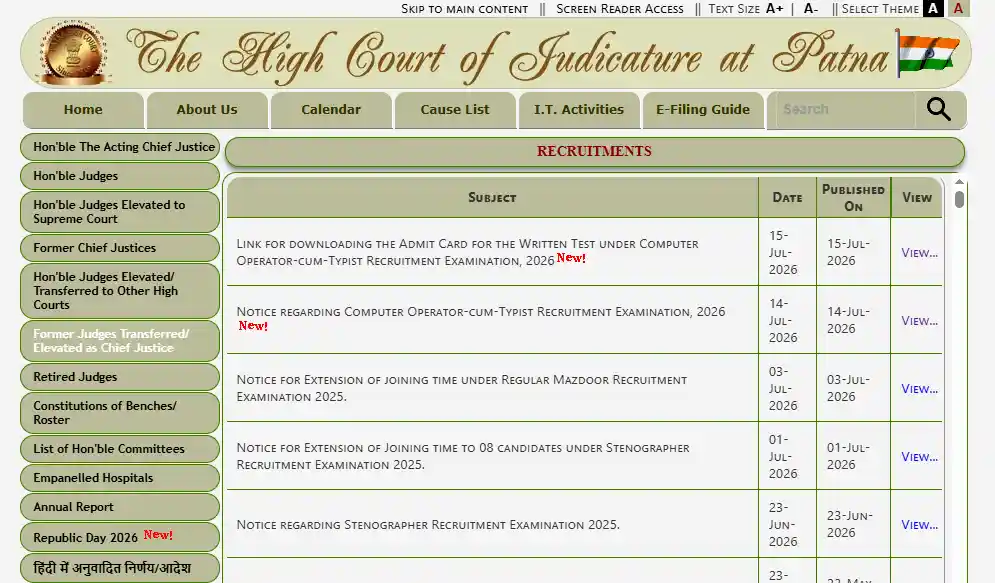Image resolution: width=995 pixels, height=583 pixels.
Task: Click the Indian flag image
Action: point(927,53)
